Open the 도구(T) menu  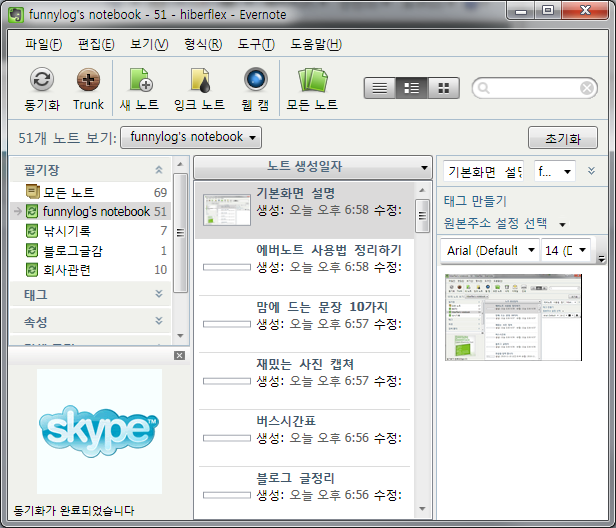tap(256, 44)
